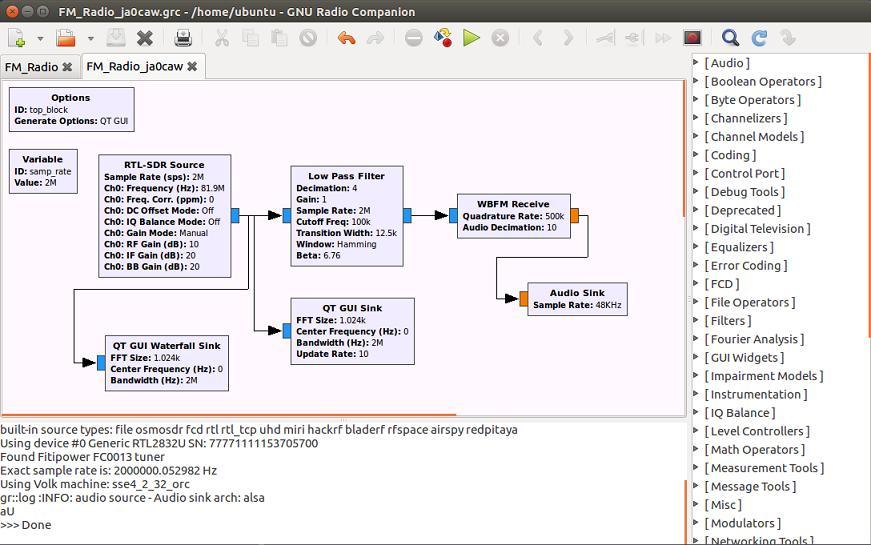Expand the [Audio] block category
Screen dimensions: 871x545
click(x=695, y=62)
